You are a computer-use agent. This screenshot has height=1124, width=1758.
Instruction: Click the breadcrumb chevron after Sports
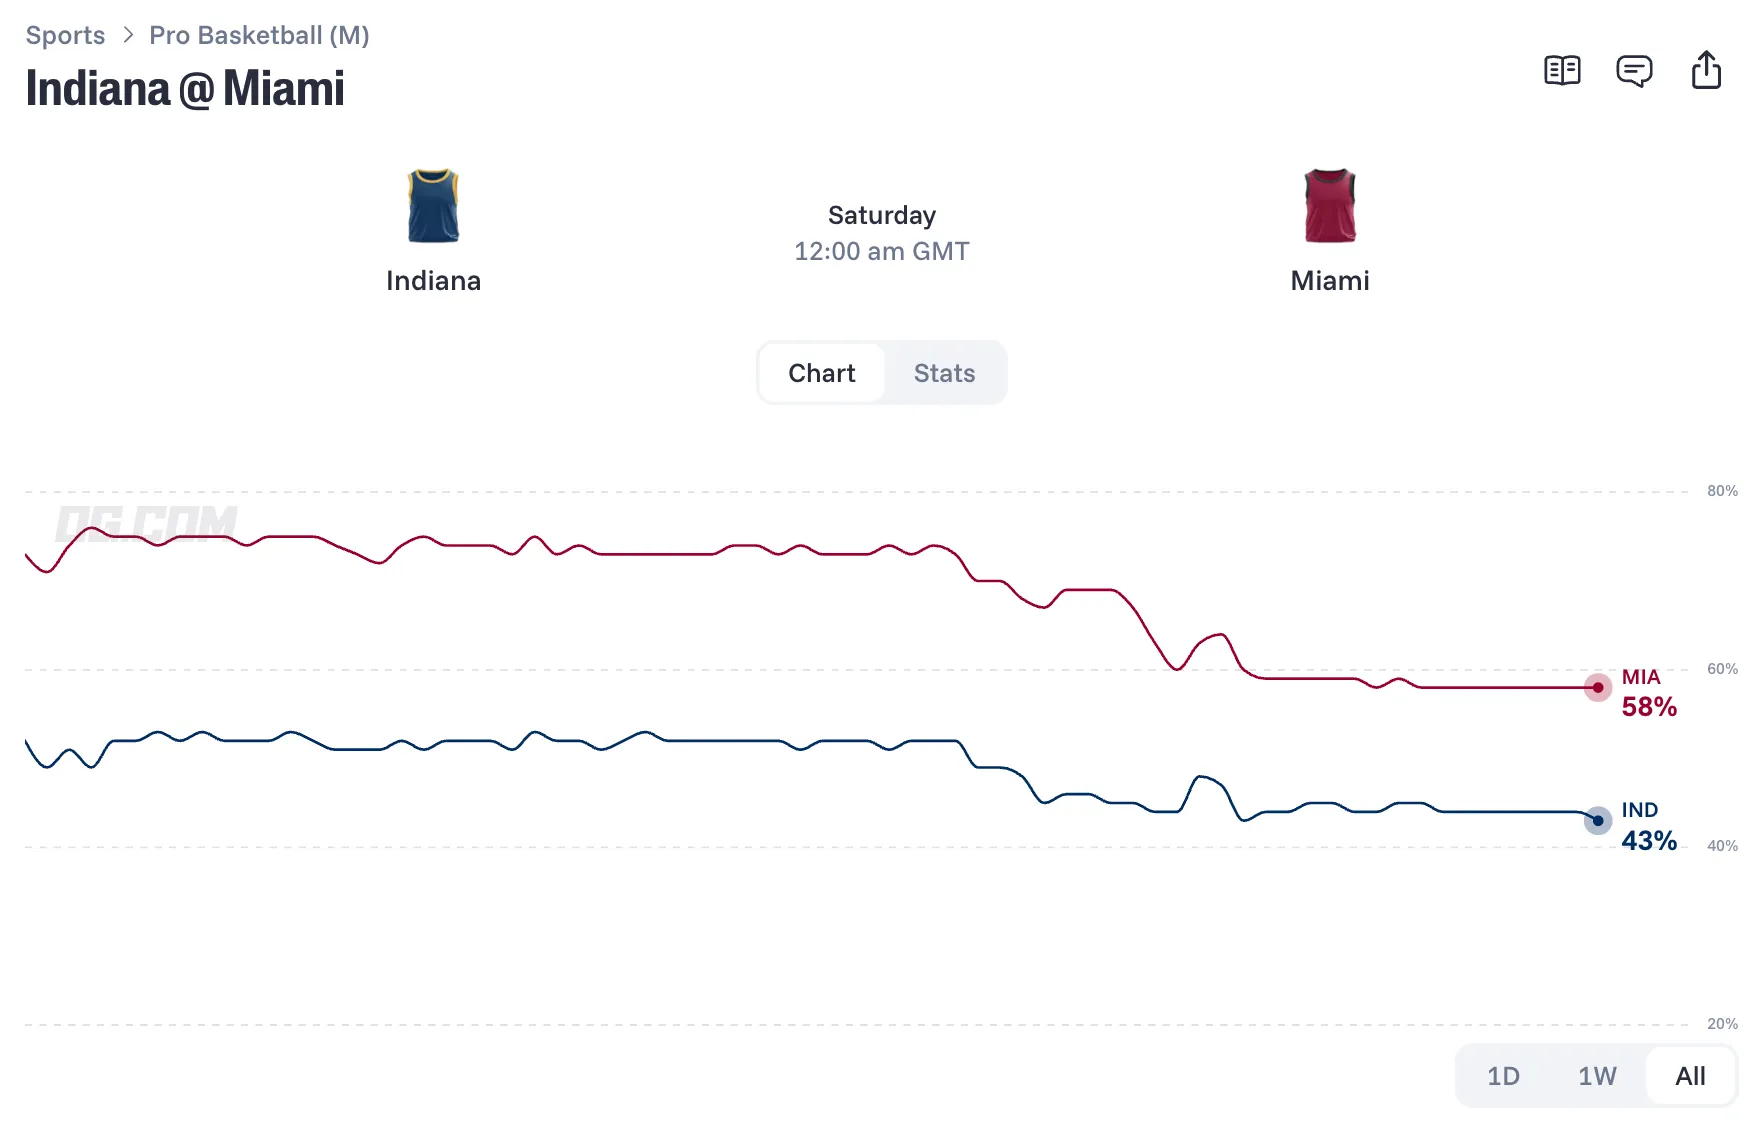tap(128, 35)
